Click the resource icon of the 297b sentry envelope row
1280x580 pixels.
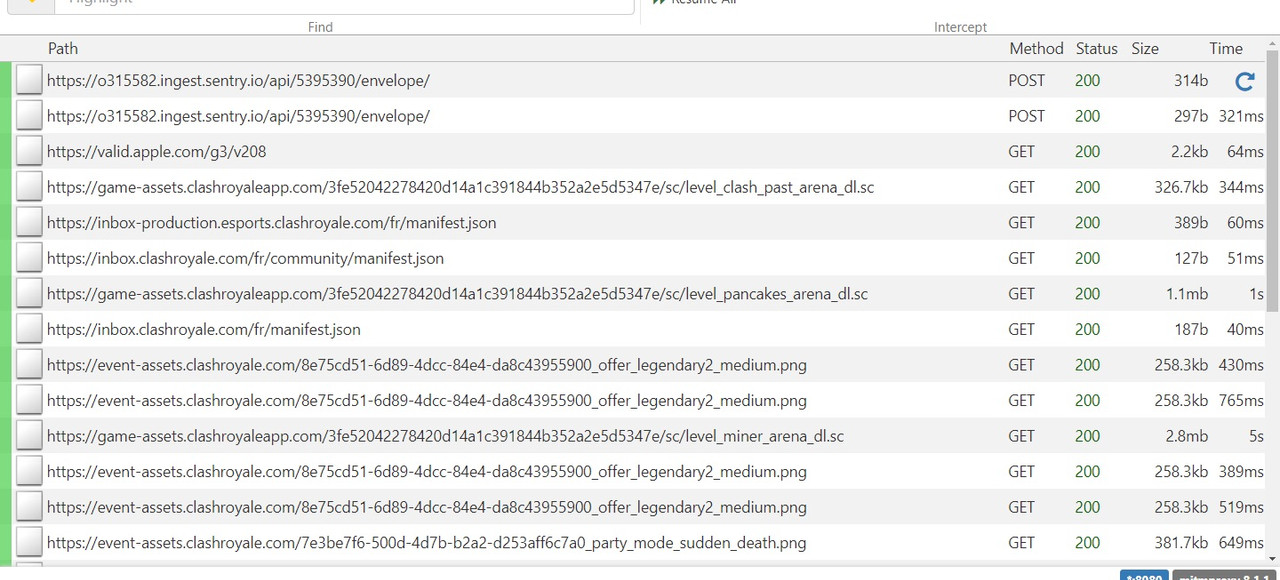coord(29,116)
